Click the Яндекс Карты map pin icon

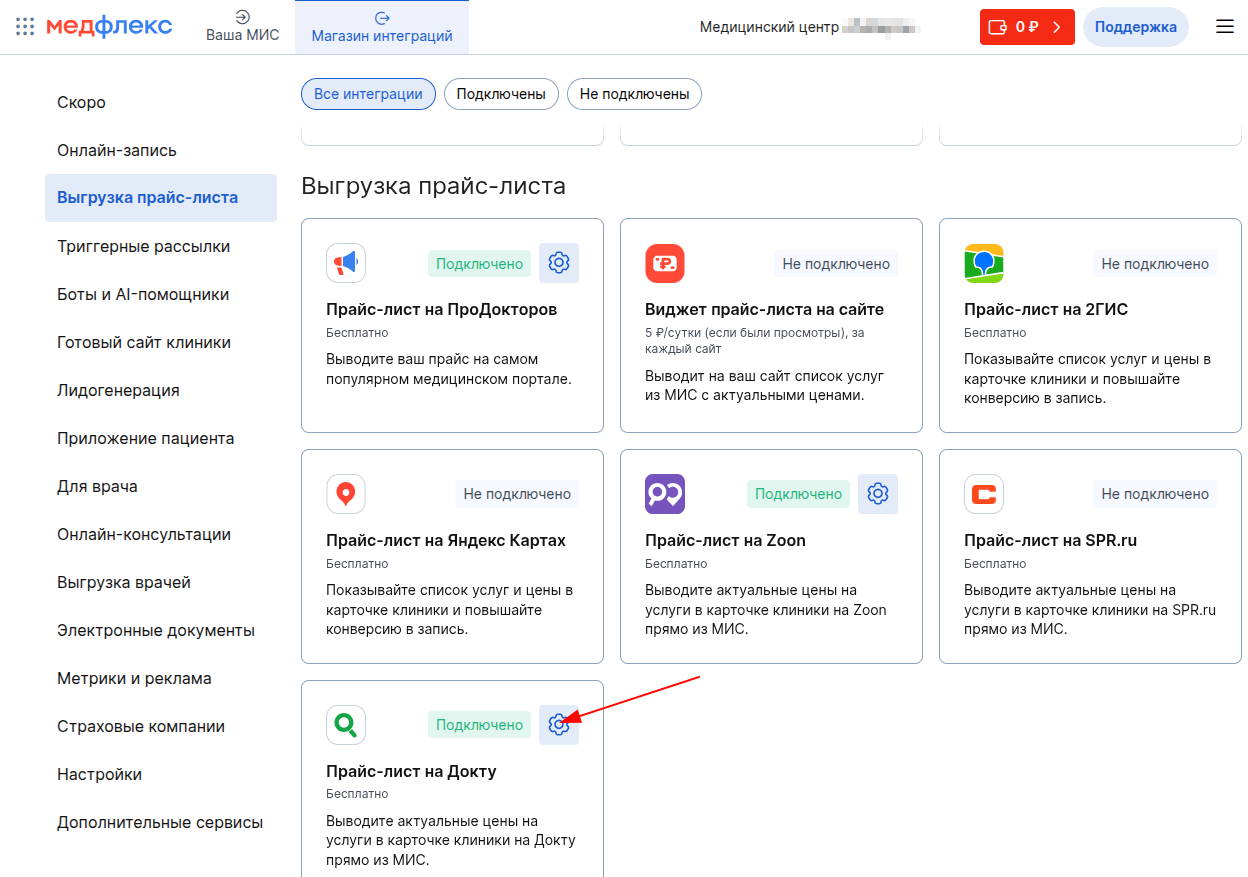(x=346, y=494)
